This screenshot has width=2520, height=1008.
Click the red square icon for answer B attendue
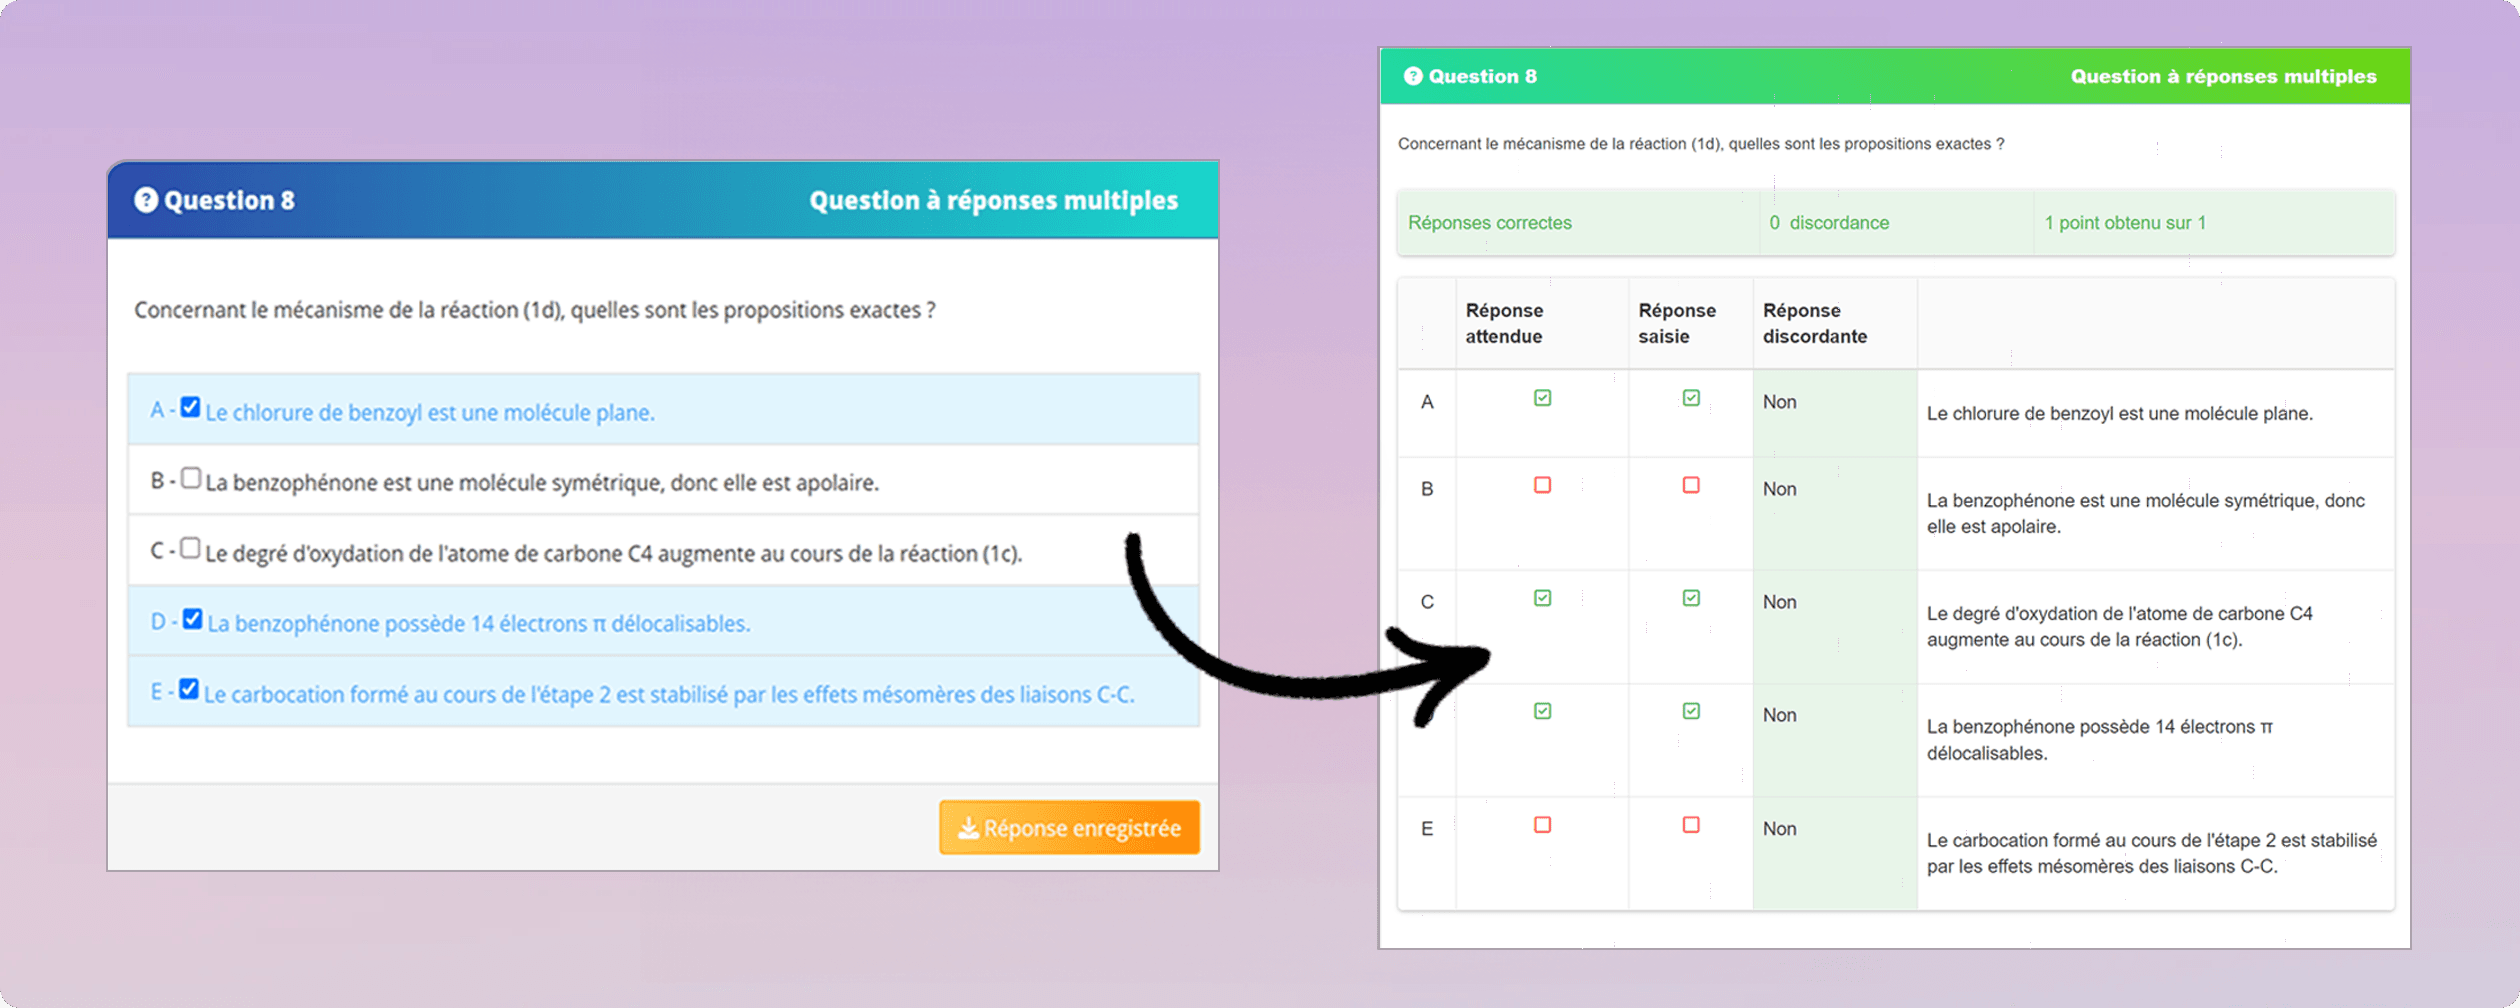pyautogui.click(x=1542, y=485)
